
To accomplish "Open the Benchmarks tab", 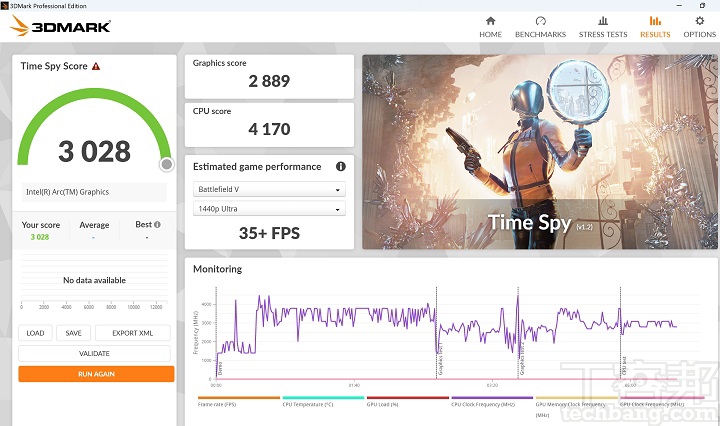I will coord(540,27).
